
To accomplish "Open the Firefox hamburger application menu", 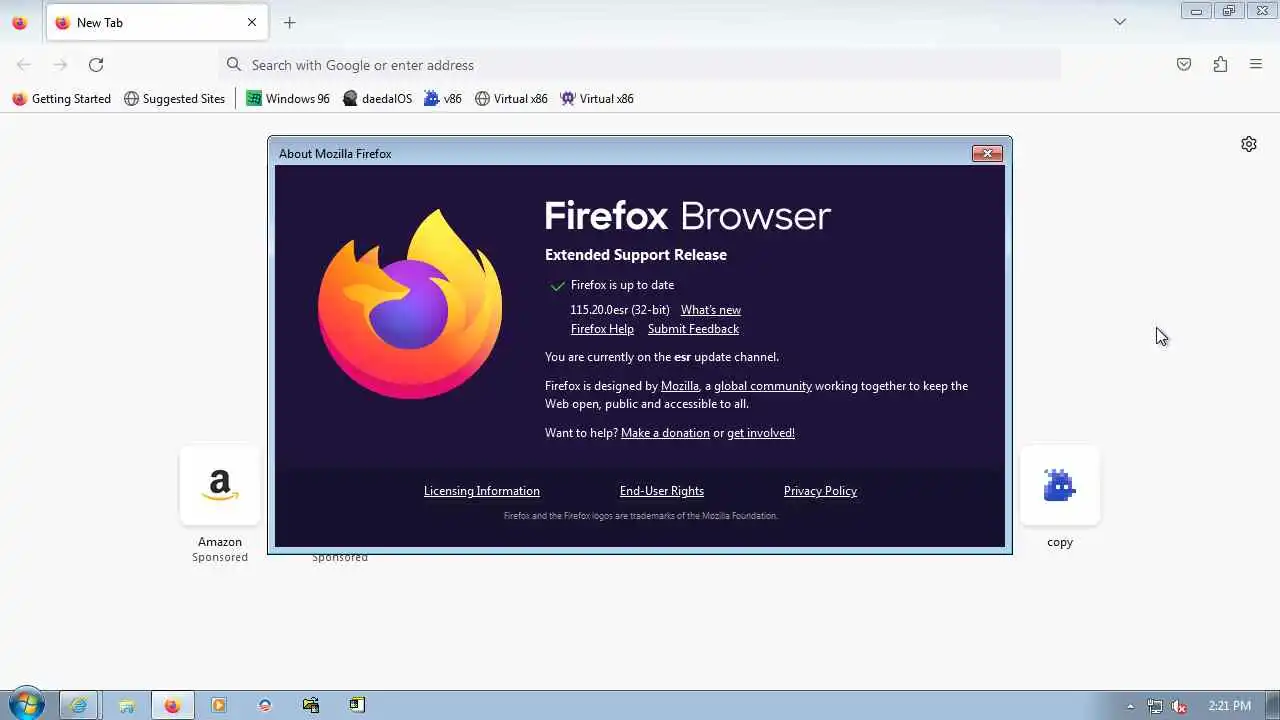I will [1256, 65].
